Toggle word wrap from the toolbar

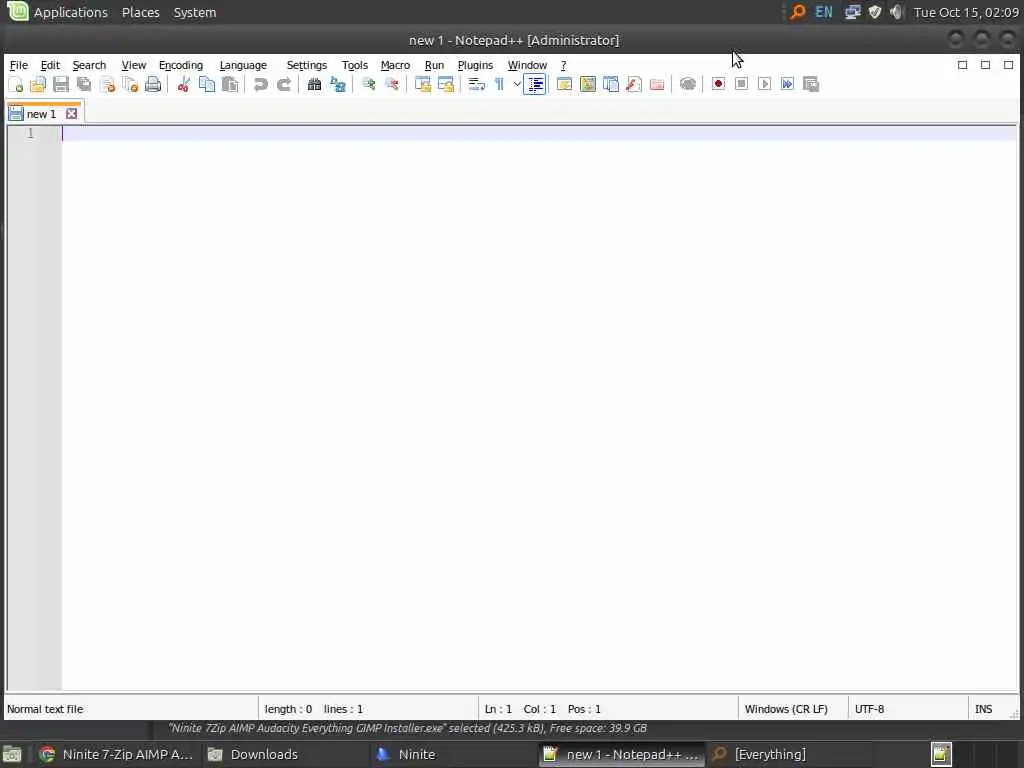click(x=477, y=84)
